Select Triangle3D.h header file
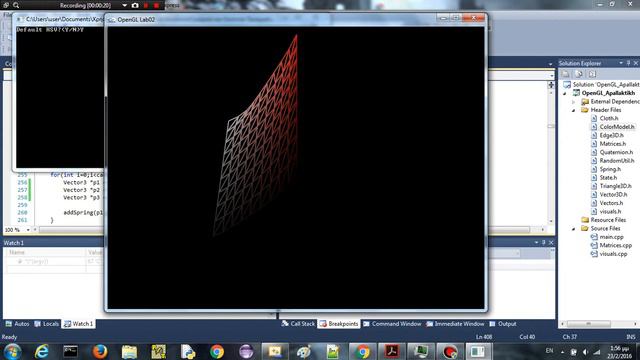 615,186
